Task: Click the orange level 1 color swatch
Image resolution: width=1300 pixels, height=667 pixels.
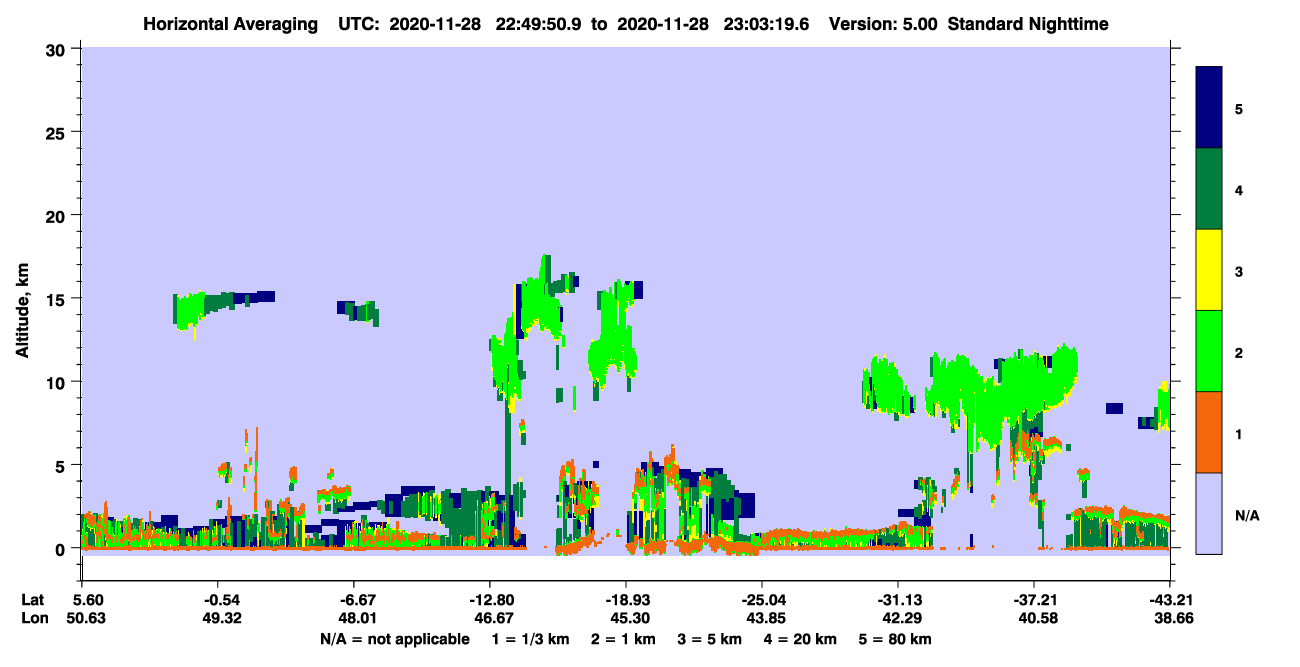Action: click(x=1209, y=432)
